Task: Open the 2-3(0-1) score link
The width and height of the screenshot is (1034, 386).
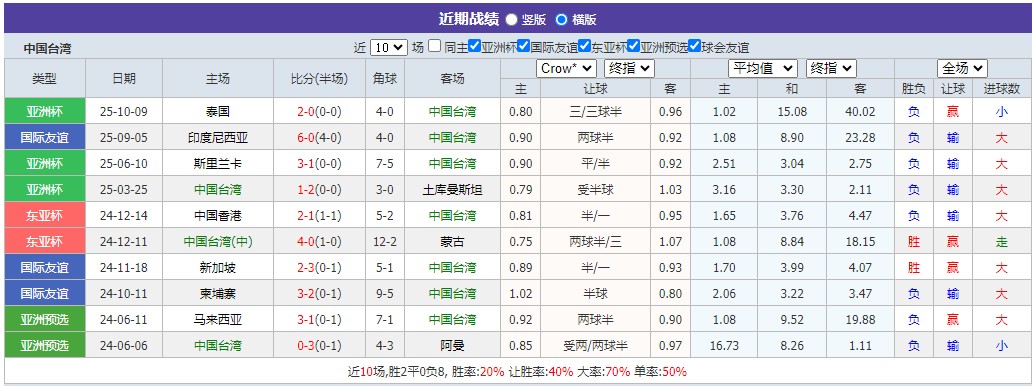Action: point(320,268)
